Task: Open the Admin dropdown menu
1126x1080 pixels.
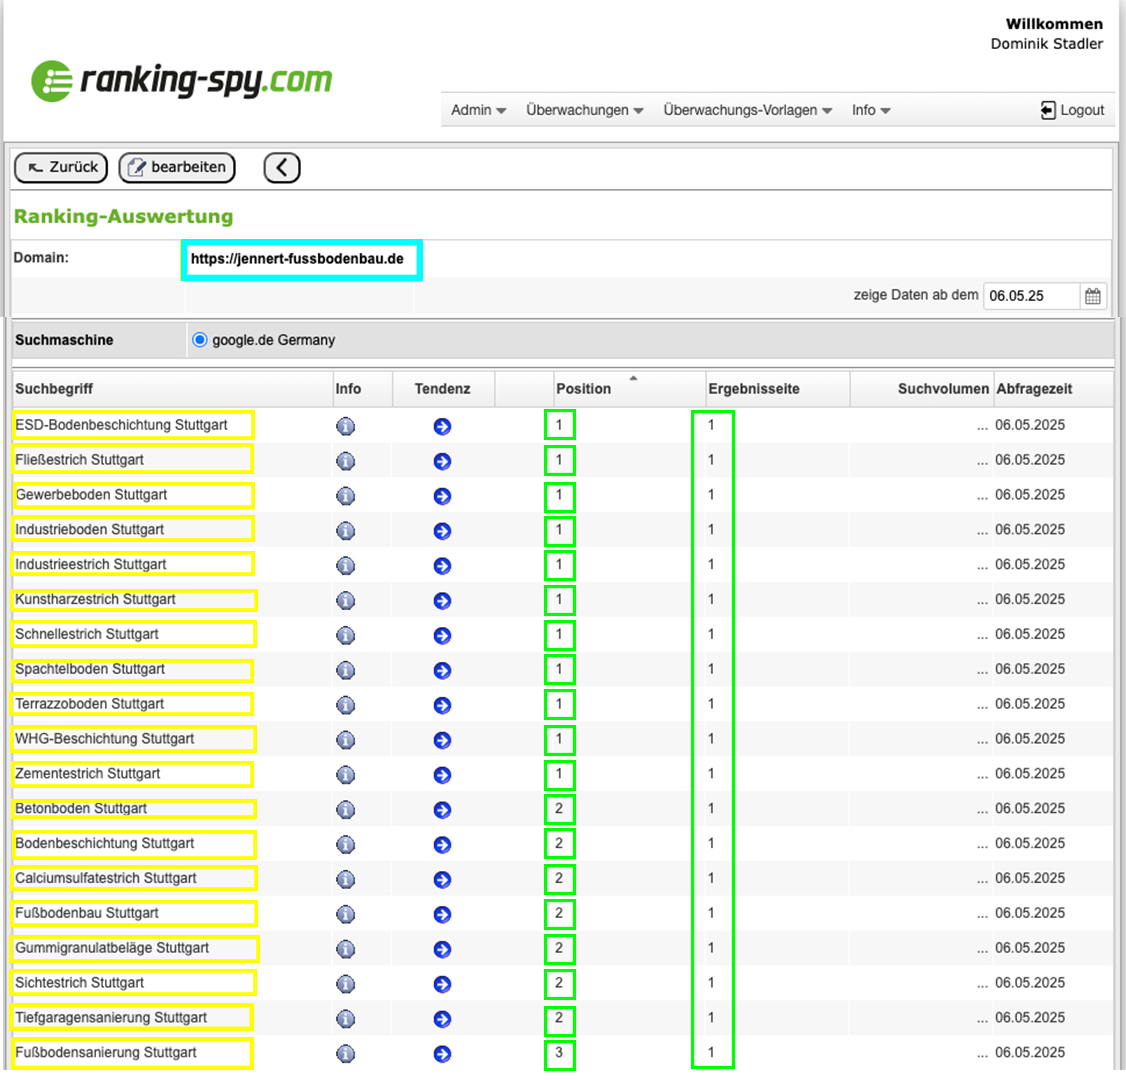Action: tap(478, 110)
